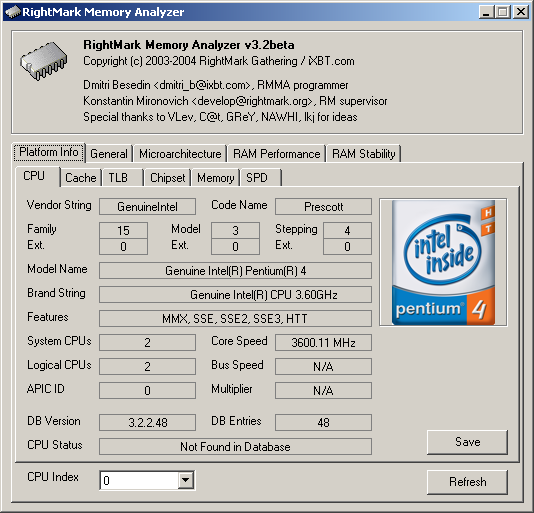Click the Family value 15

coord(123,231)
